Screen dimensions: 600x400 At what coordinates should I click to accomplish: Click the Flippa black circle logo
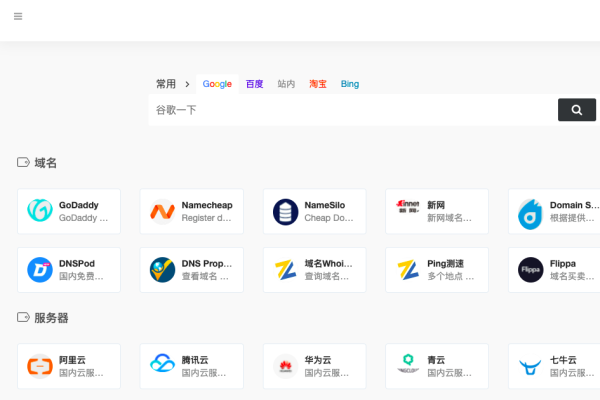[x=530, y=270]
